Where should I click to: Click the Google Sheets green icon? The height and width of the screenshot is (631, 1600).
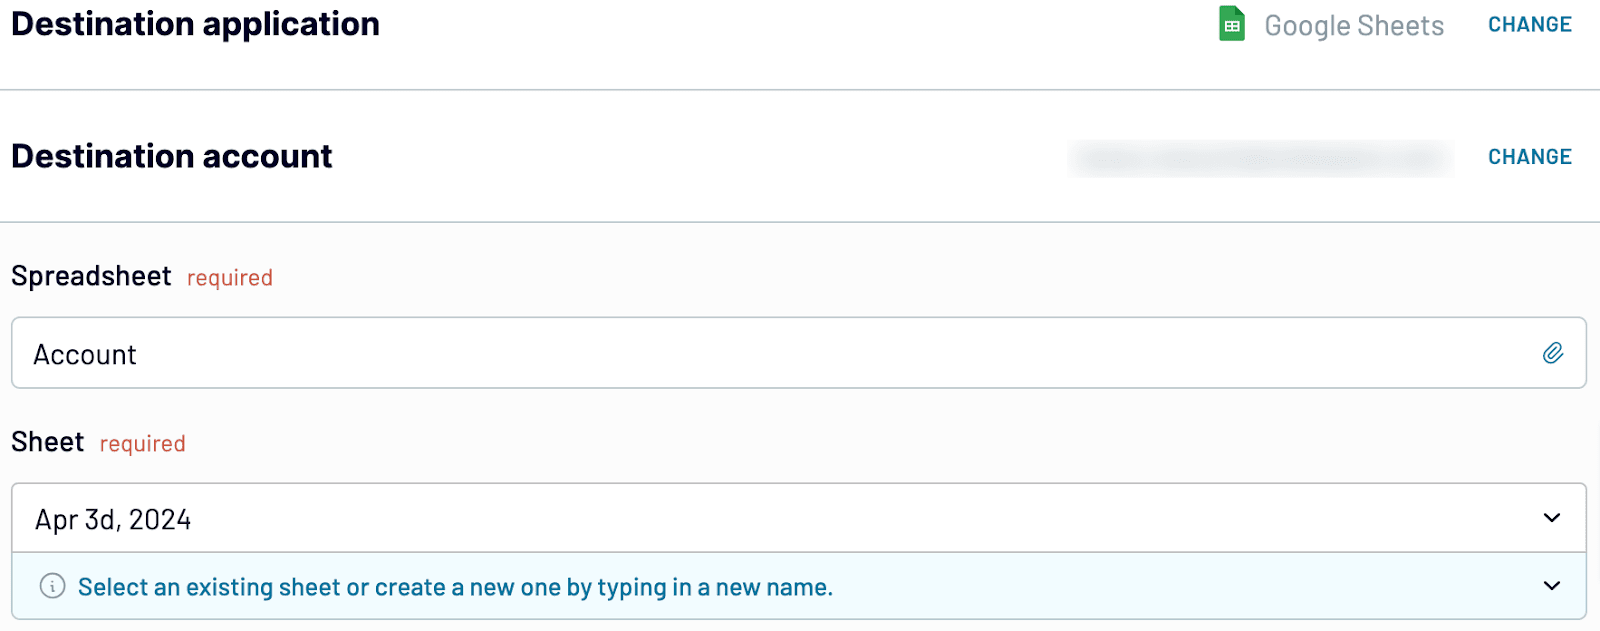[x=1232, y=24]
